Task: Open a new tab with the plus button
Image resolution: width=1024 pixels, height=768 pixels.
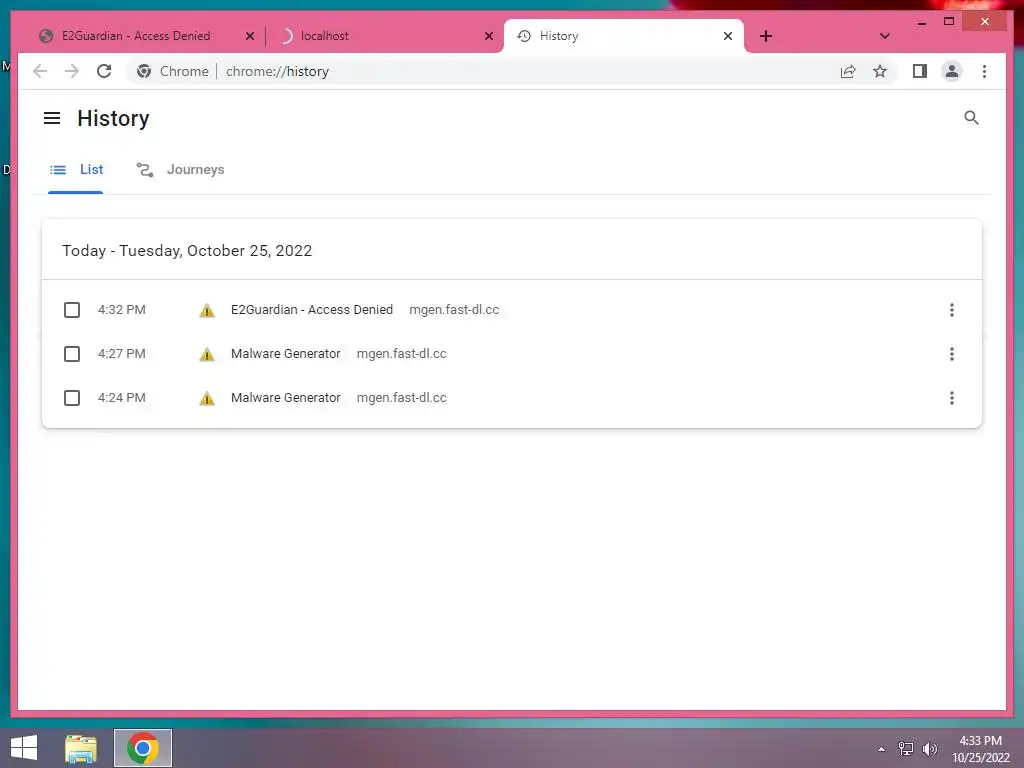Action: [x=765, y=36]
